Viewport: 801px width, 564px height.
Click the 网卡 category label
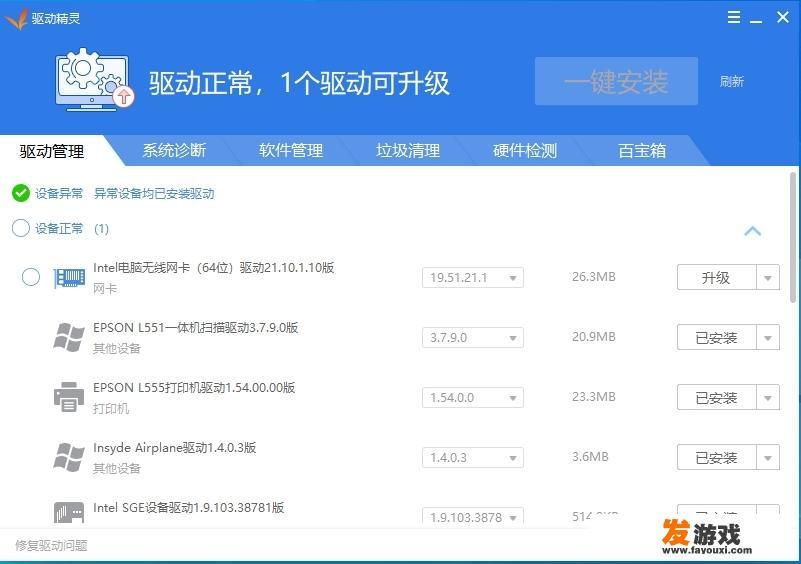click(105, 289)
